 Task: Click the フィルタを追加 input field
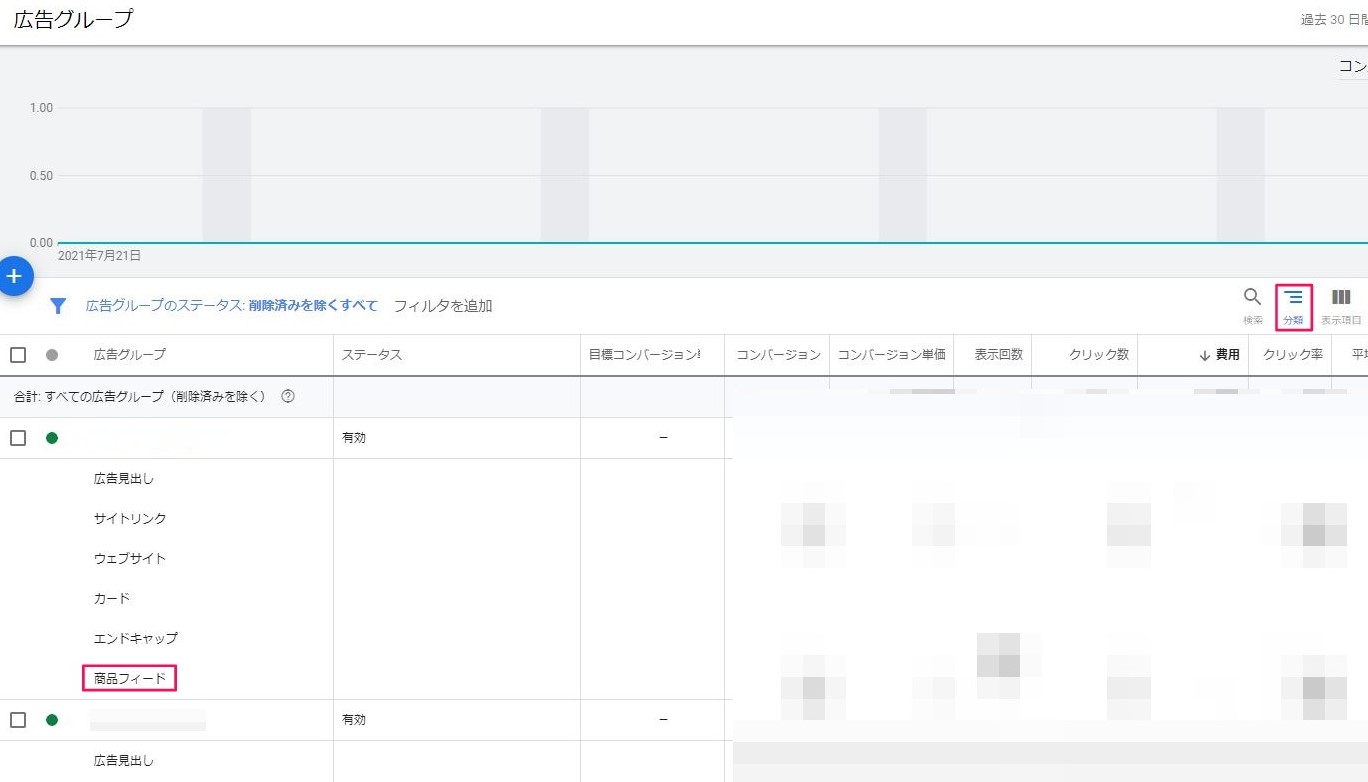(443, 306)
